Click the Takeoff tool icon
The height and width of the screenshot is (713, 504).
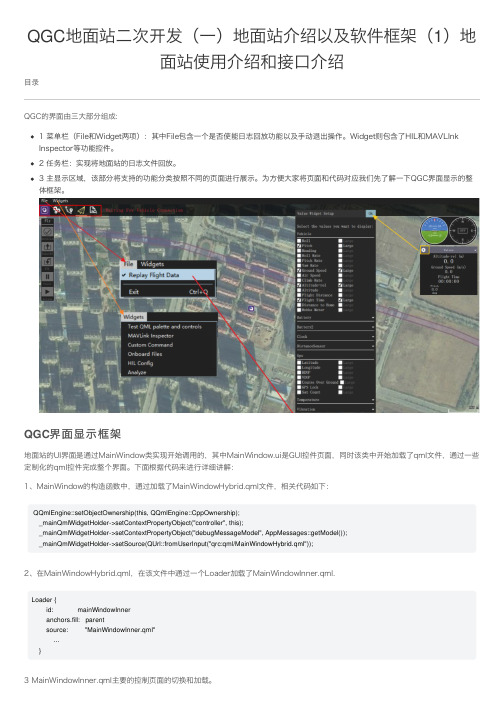[47, 247]
